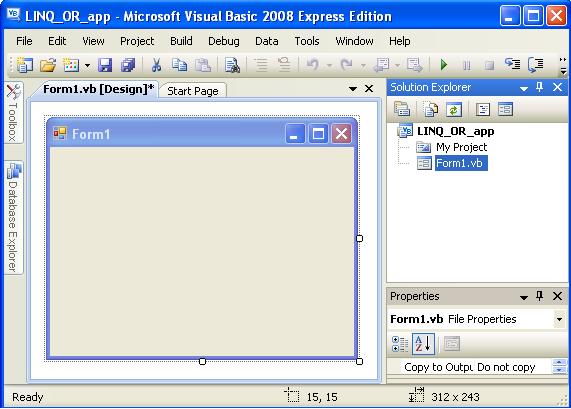This screenshot has height=409, width=571.
Task: Toggle Categorized view in Properties panel
Action: click(x=399, y=344)
